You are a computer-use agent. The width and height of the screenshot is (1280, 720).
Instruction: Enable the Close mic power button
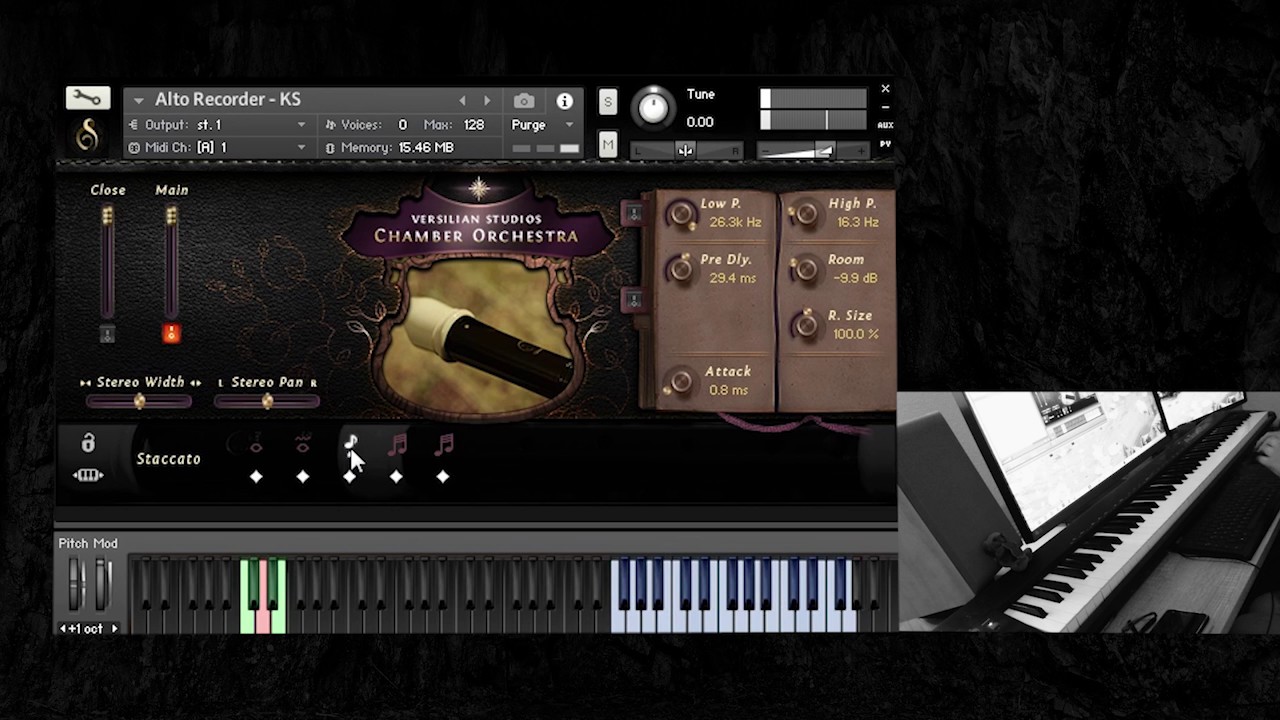(107, 333)
